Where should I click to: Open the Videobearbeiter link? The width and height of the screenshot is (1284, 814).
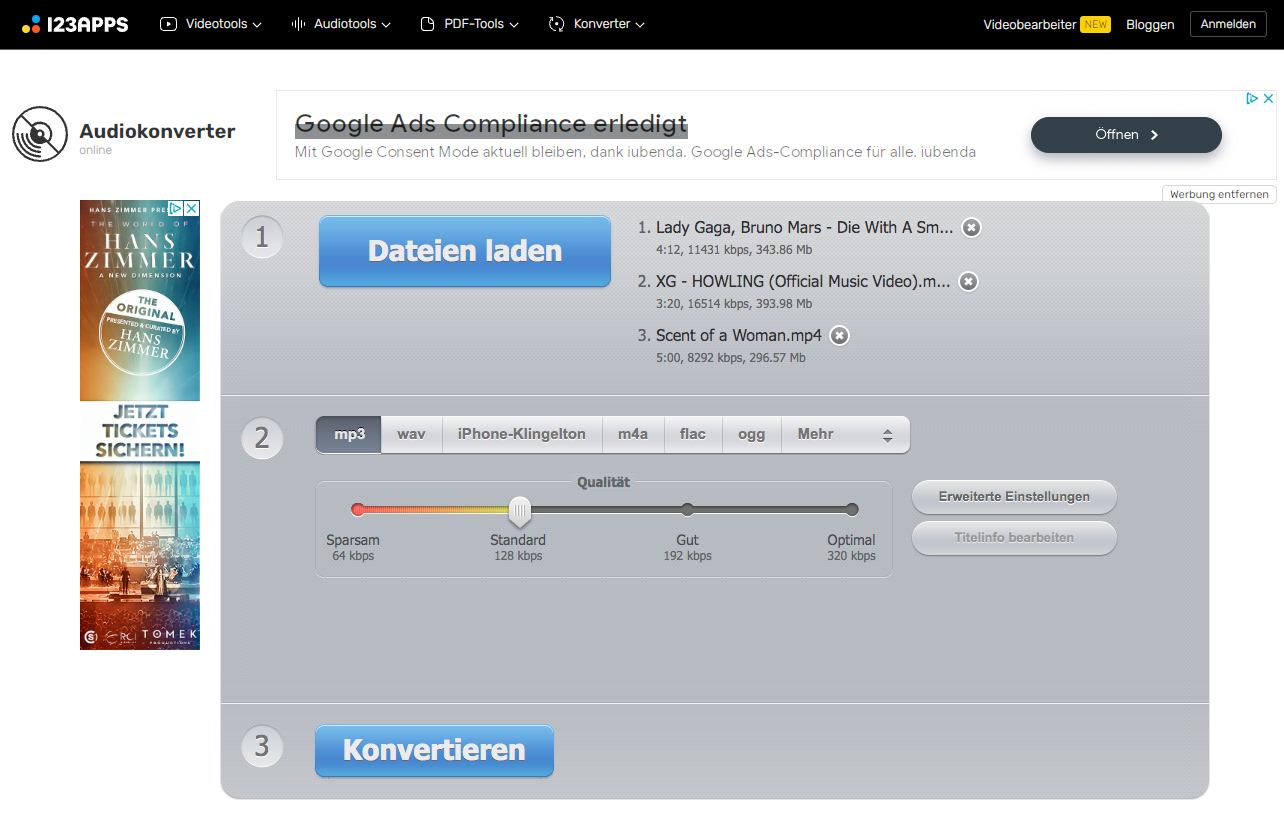click(x=1030, y=24)
